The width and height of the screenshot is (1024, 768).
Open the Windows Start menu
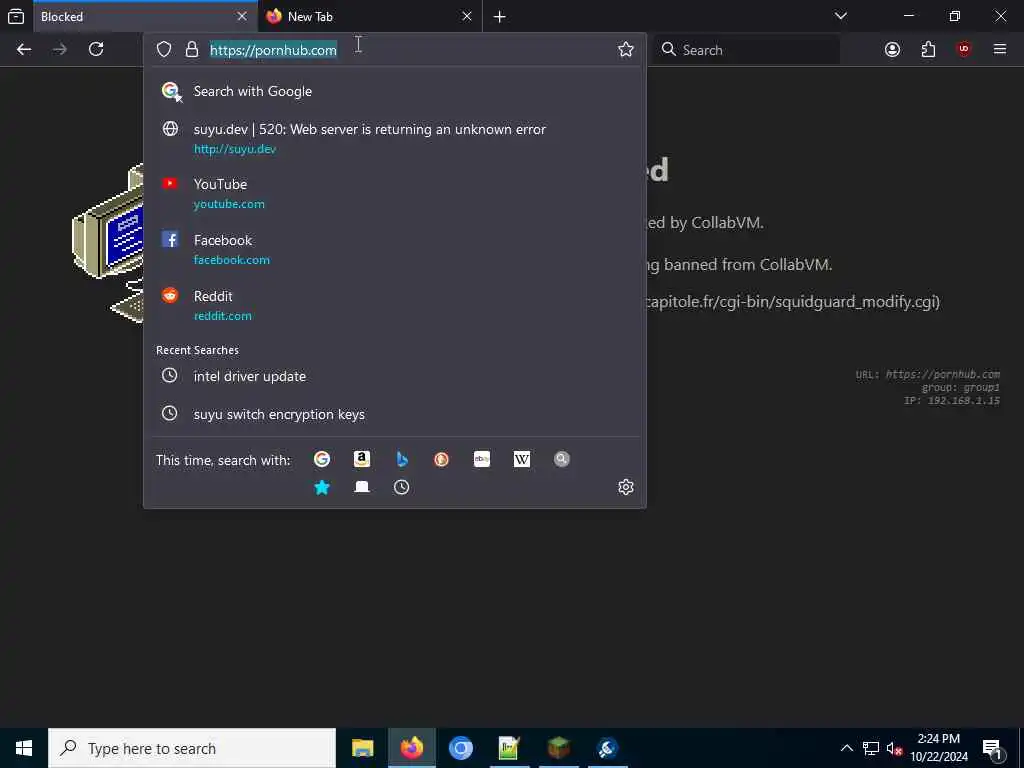point(24,748)
